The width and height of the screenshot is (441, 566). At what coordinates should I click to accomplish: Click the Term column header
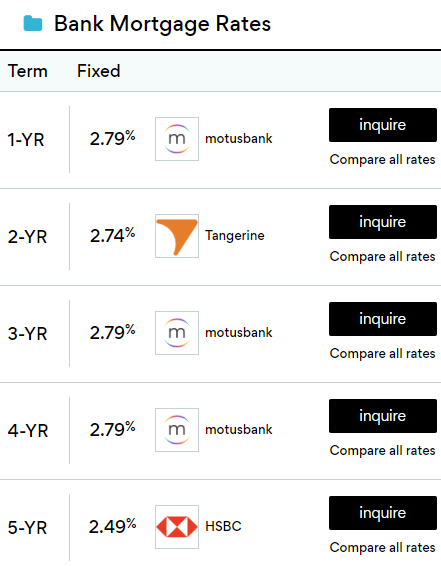point(28,71)
